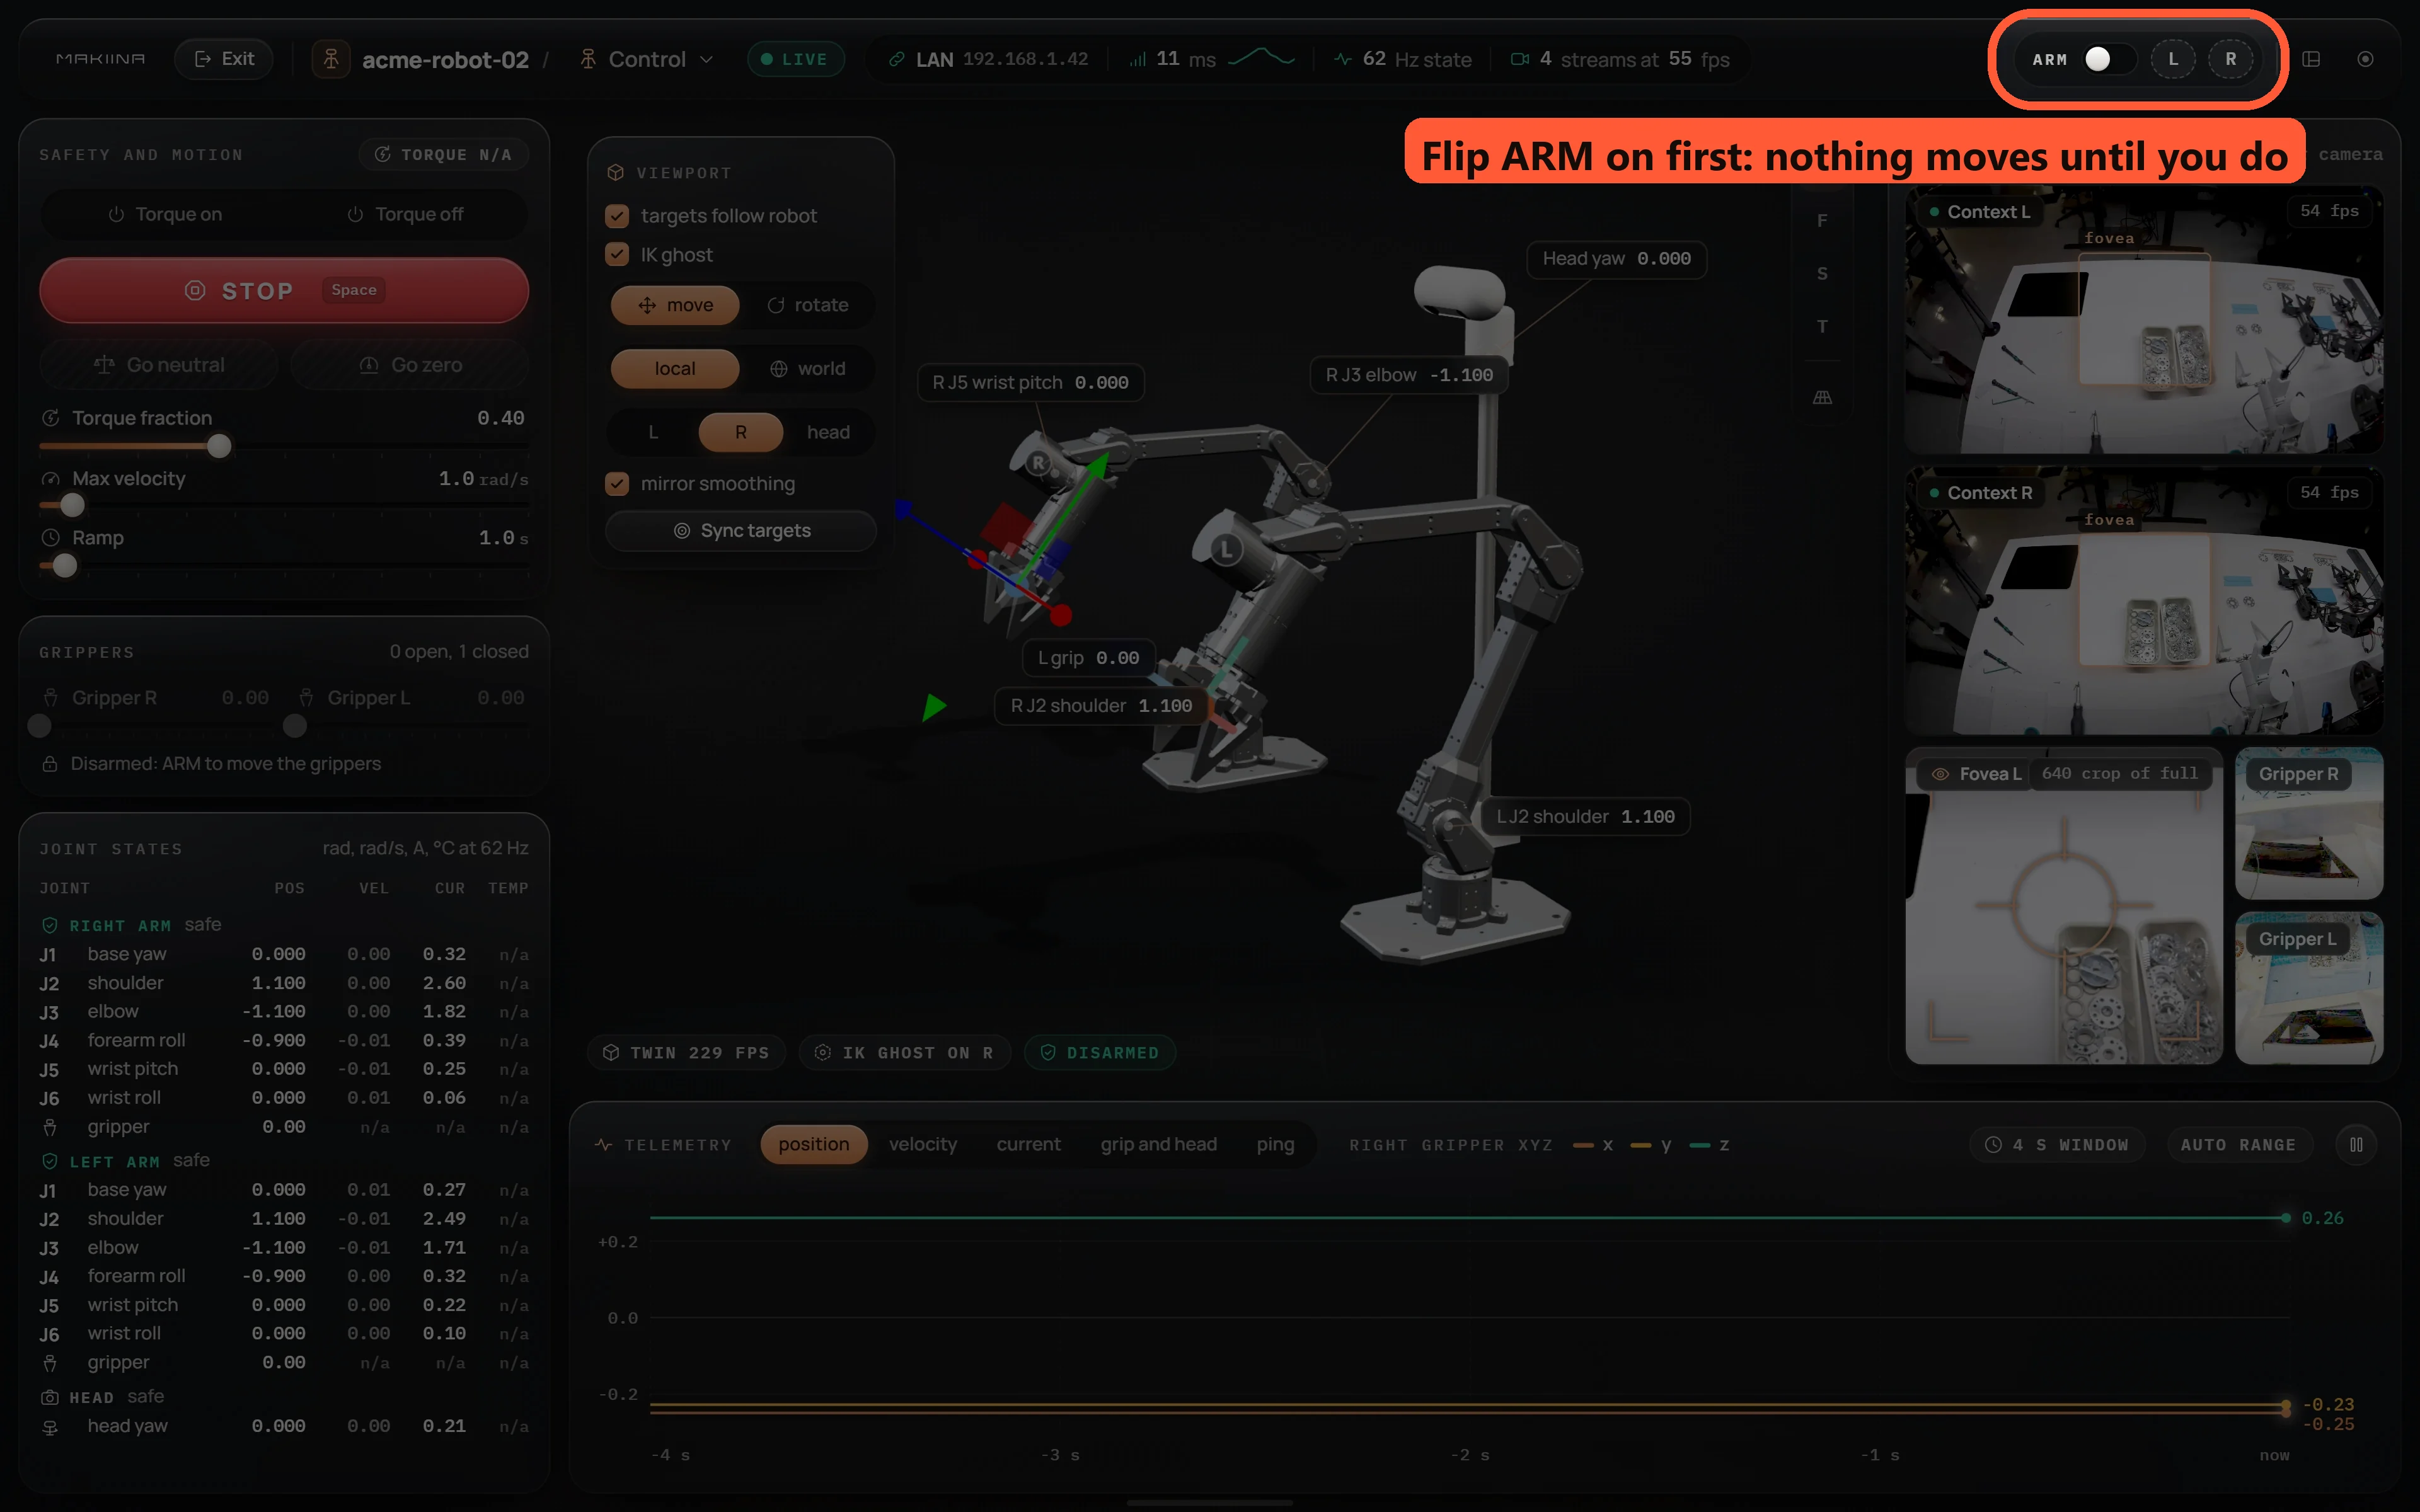Select head as the viewport target
The image size is (2420, 1512).
tap(828, 432)
